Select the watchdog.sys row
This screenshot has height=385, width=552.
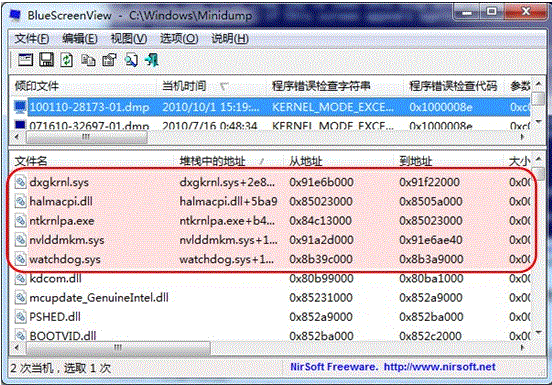click(271, 259)
